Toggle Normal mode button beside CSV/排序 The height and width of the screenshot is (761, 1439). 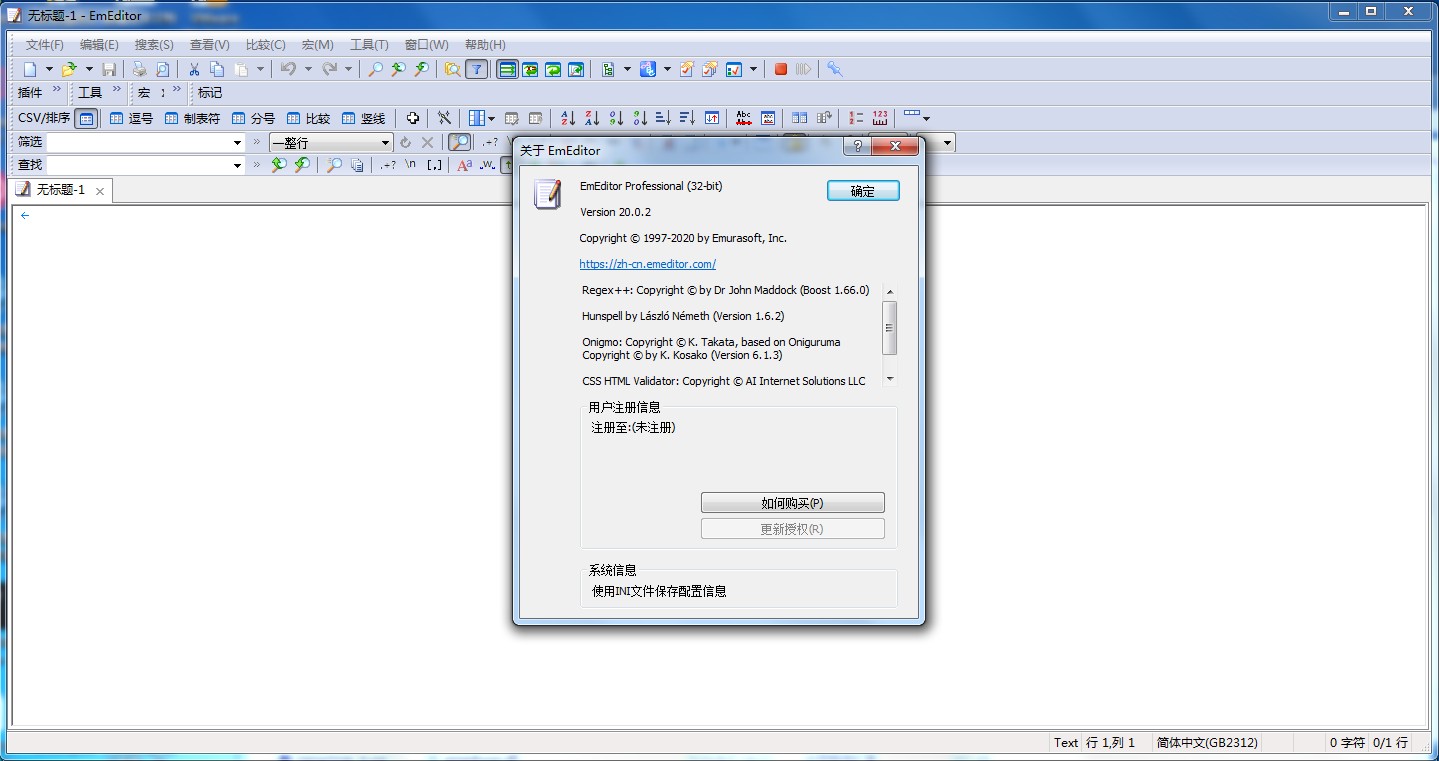[87, 118]
